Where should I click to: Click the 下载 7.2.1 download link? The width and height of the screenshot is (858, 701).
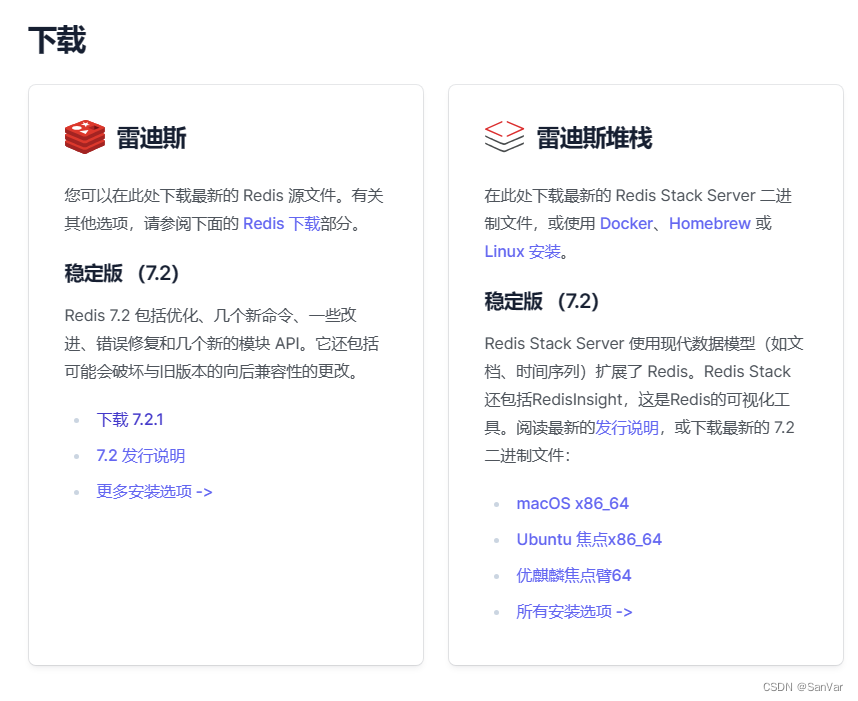tap(130, 420)
